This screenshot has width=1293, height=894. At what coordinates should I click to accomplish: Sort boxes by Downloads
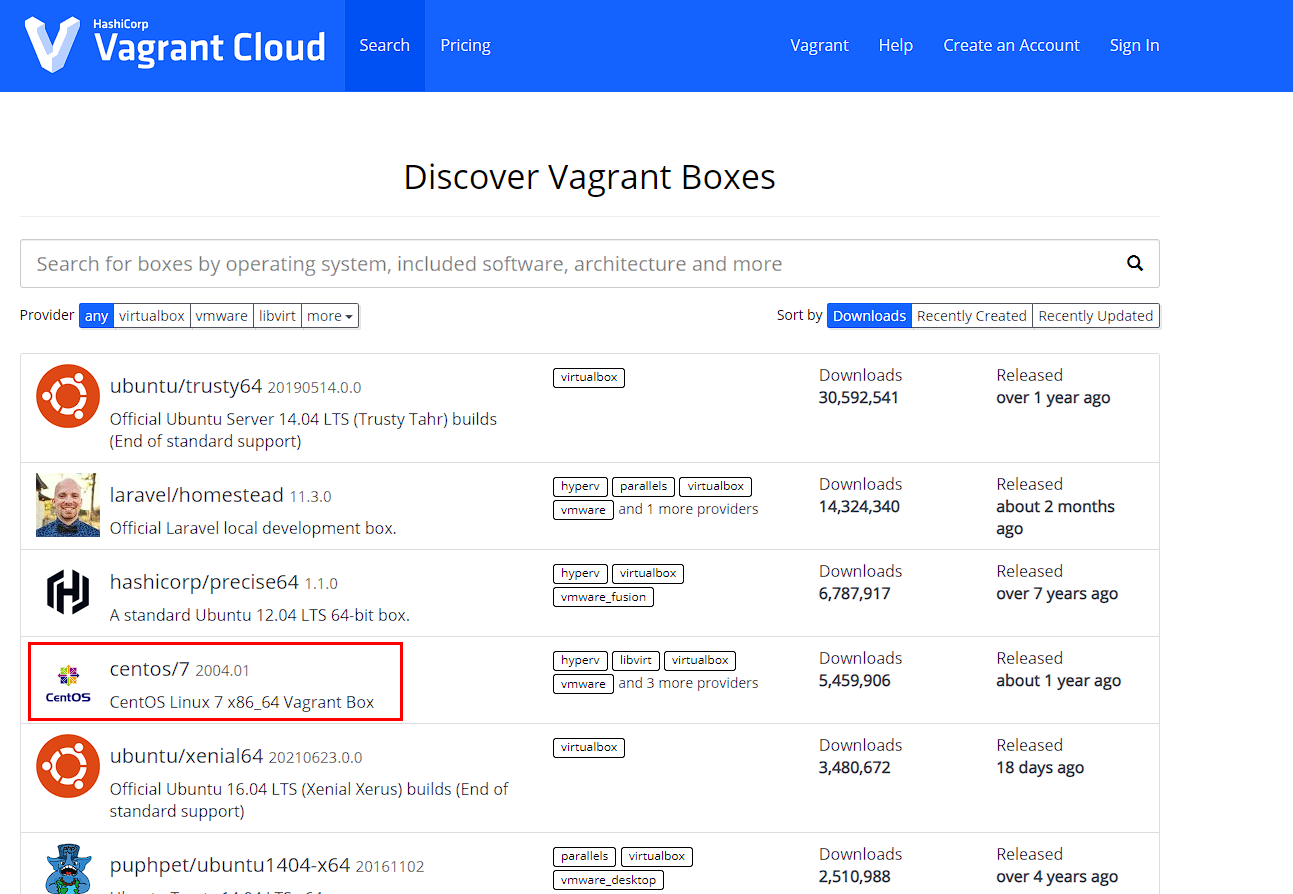[x=869, y=316]
